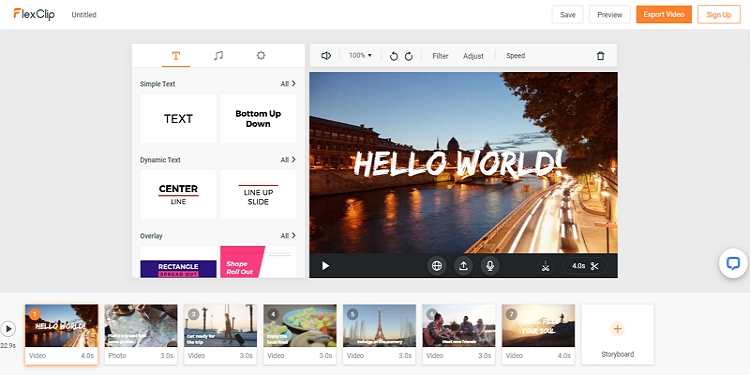The width and height of the screenshot is (750, 375).
Task: Click the globe icon below the preview
Action: tap(437, 266)
